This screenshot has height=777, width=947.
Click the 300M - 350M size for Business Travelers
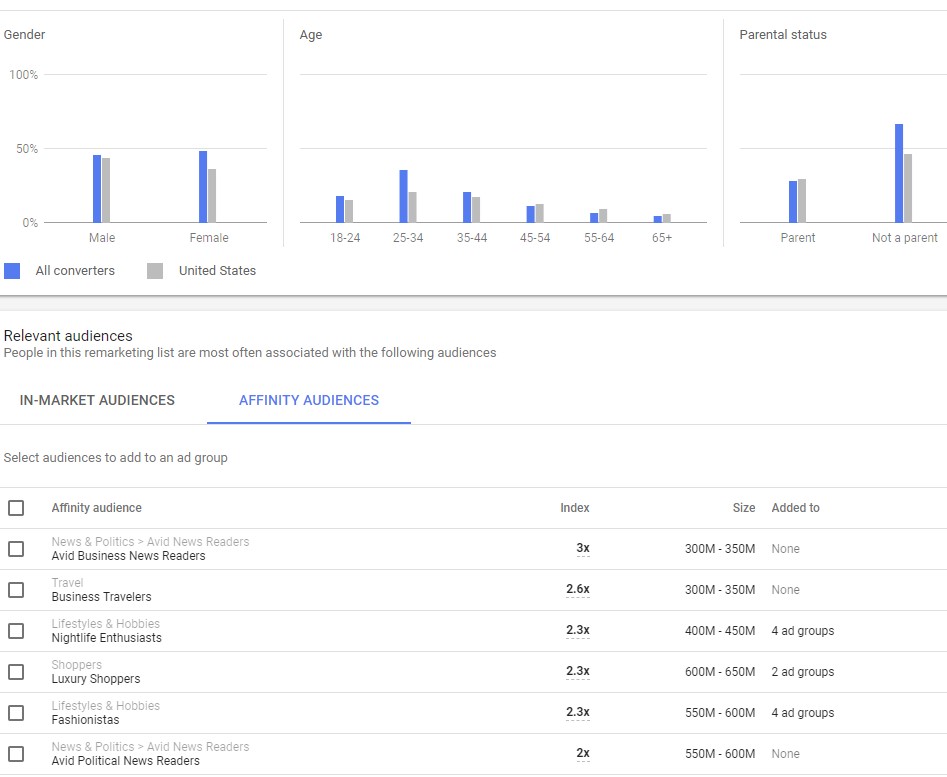coord(720,590)
